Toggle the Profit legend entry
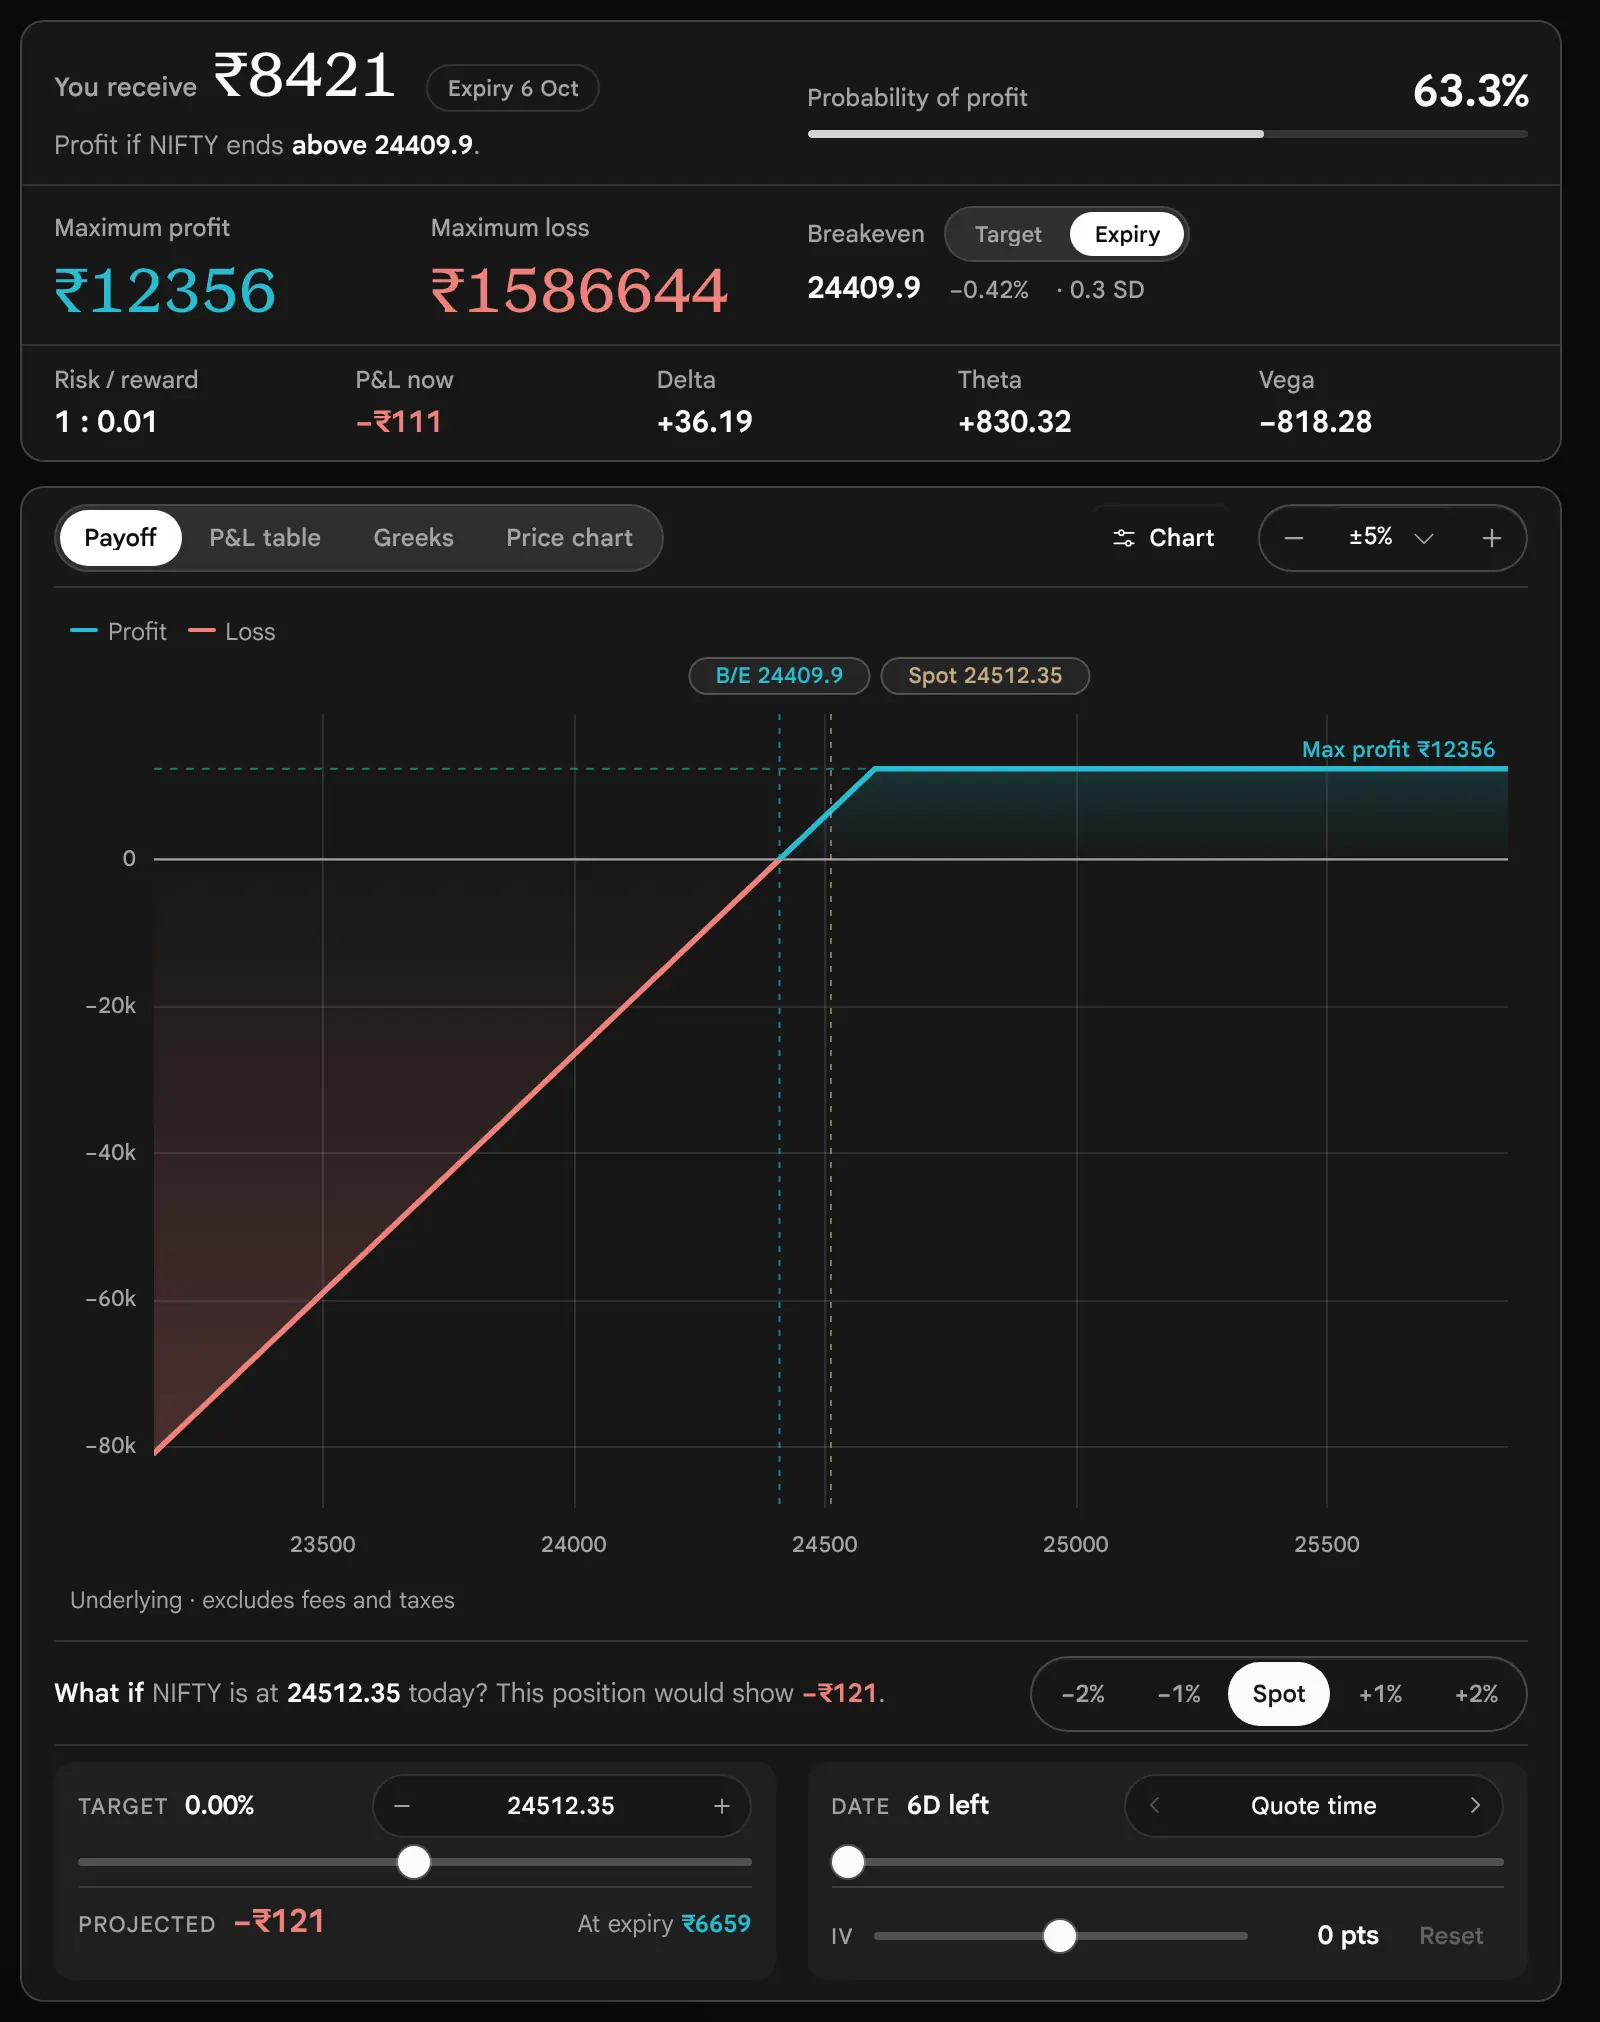1600x2022 pixels. (118, 632)
